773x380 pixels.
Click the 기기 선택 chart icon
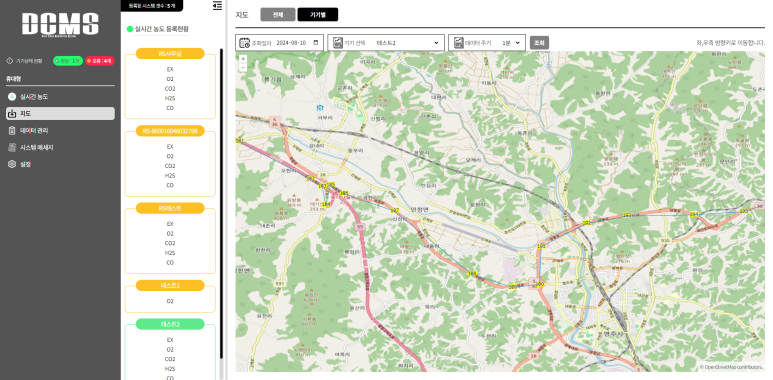(337, 43)
